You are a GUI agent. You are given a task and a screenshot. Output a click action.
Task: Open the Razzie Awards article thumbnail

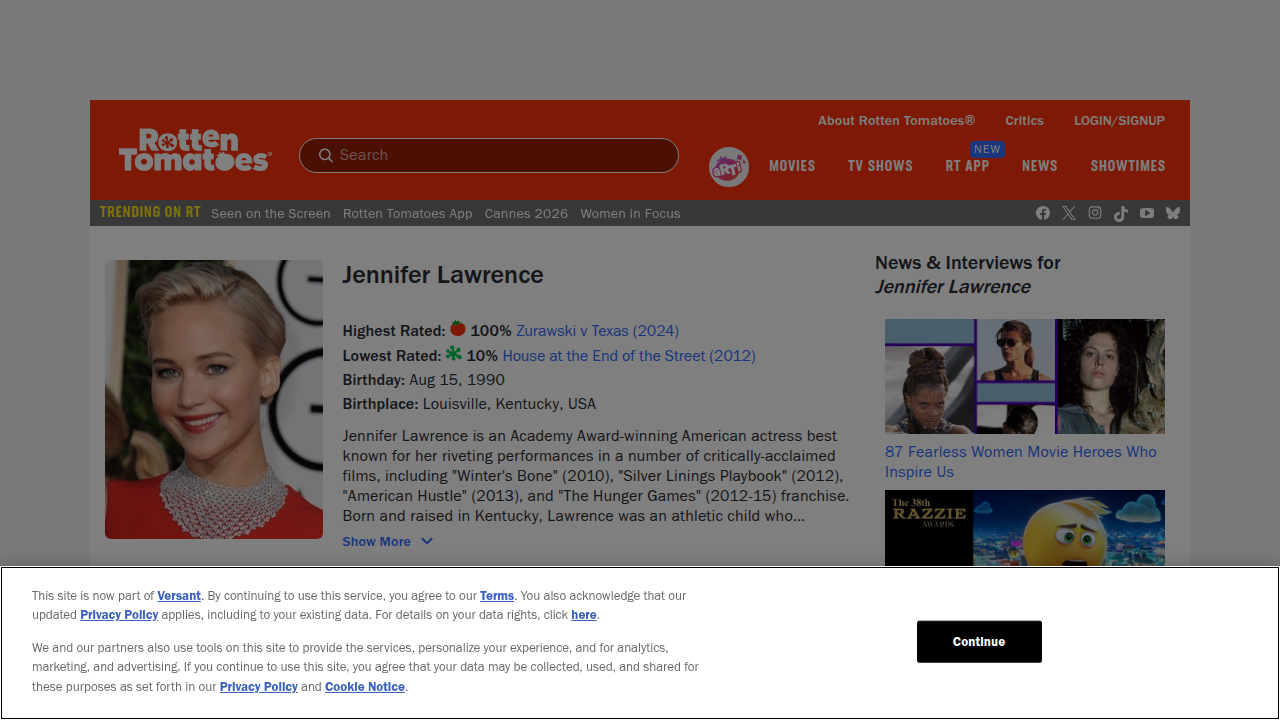pos(1025,528)
